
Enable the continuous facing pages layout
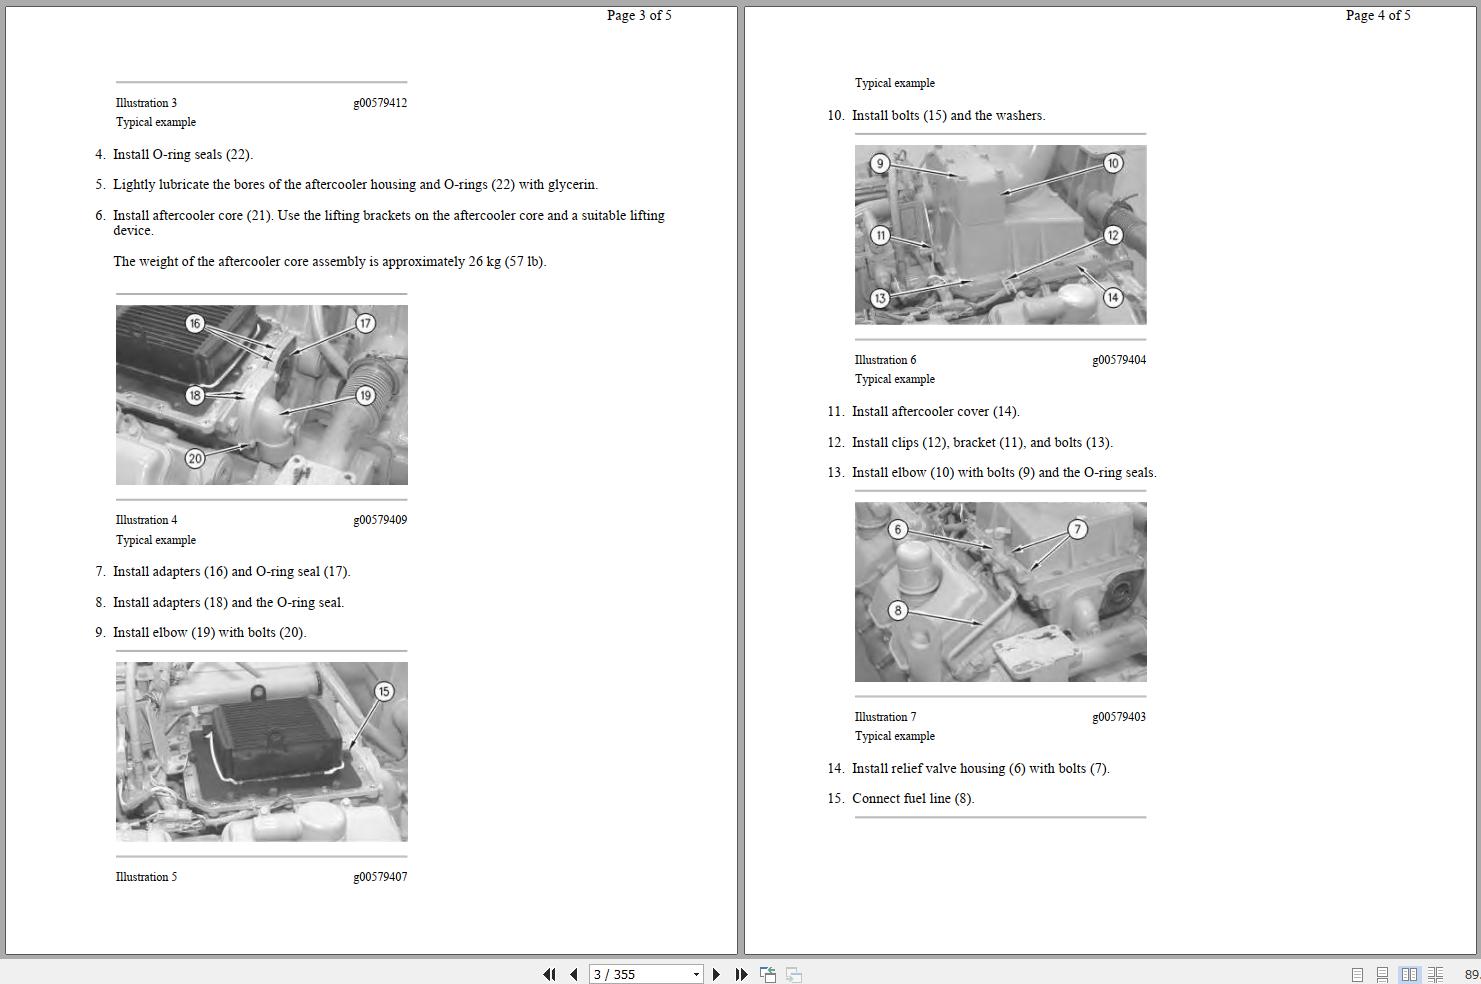1435,974
